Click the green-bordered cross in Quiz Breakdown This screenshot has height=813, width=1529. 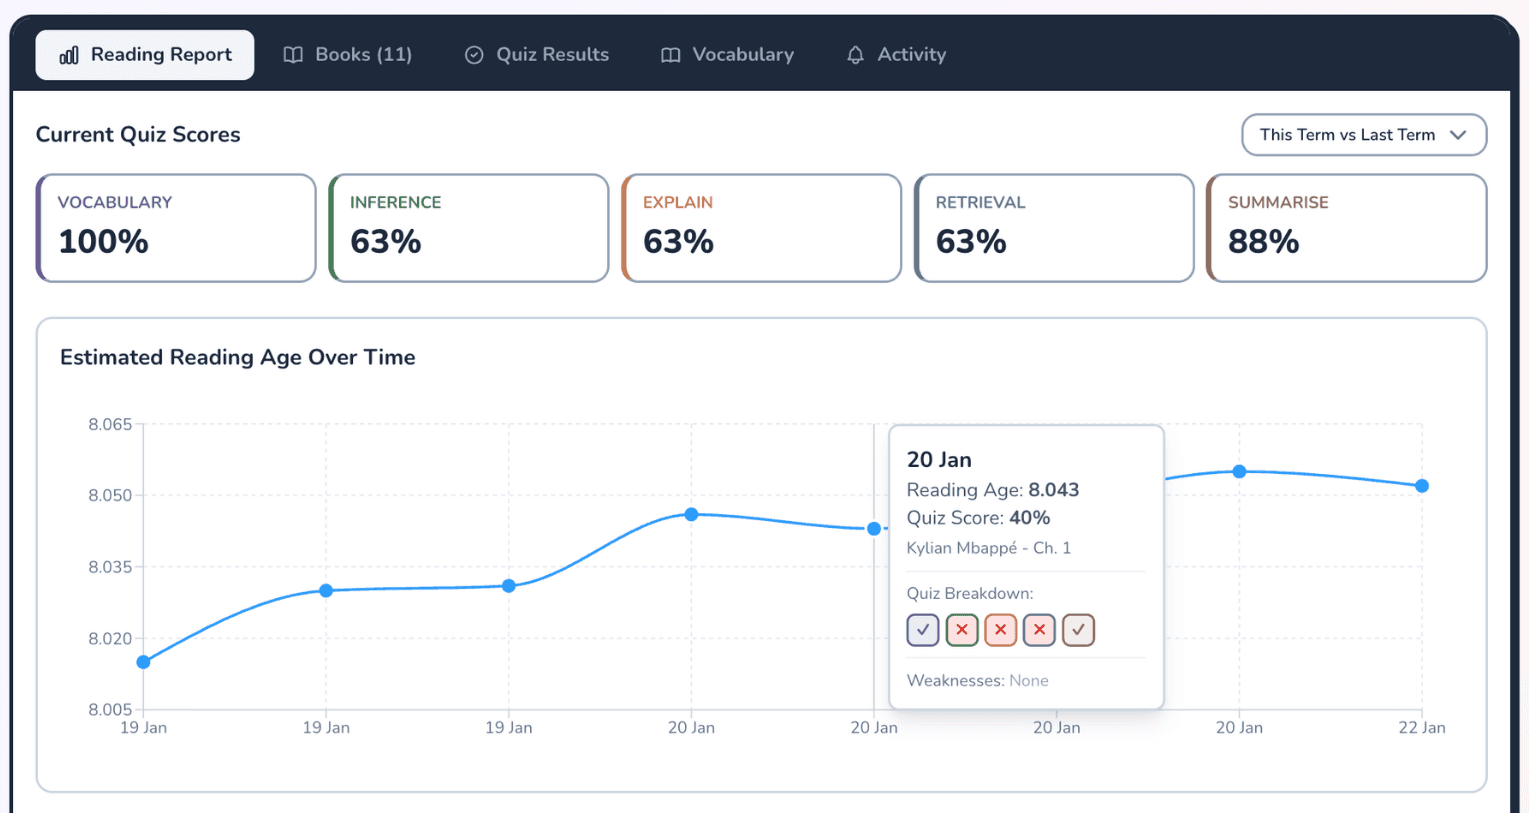pos(961,630)
